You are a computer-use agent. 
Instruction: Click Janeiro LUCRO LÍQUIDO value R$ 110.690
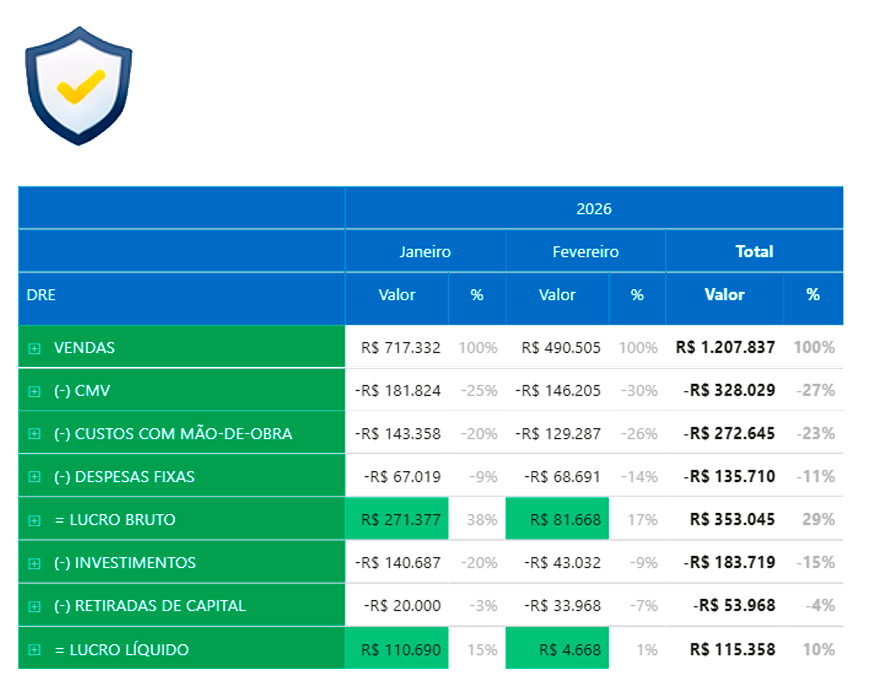pos(400,650)
